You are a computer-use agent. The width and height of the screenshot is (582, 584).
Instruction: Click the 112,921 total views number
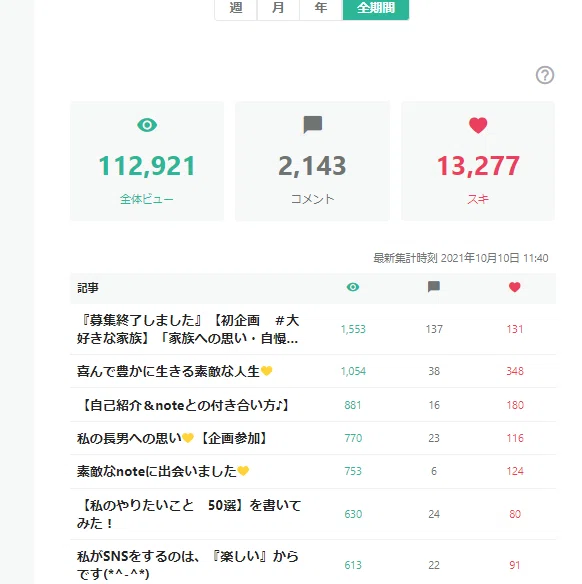[x=147, y=166]
